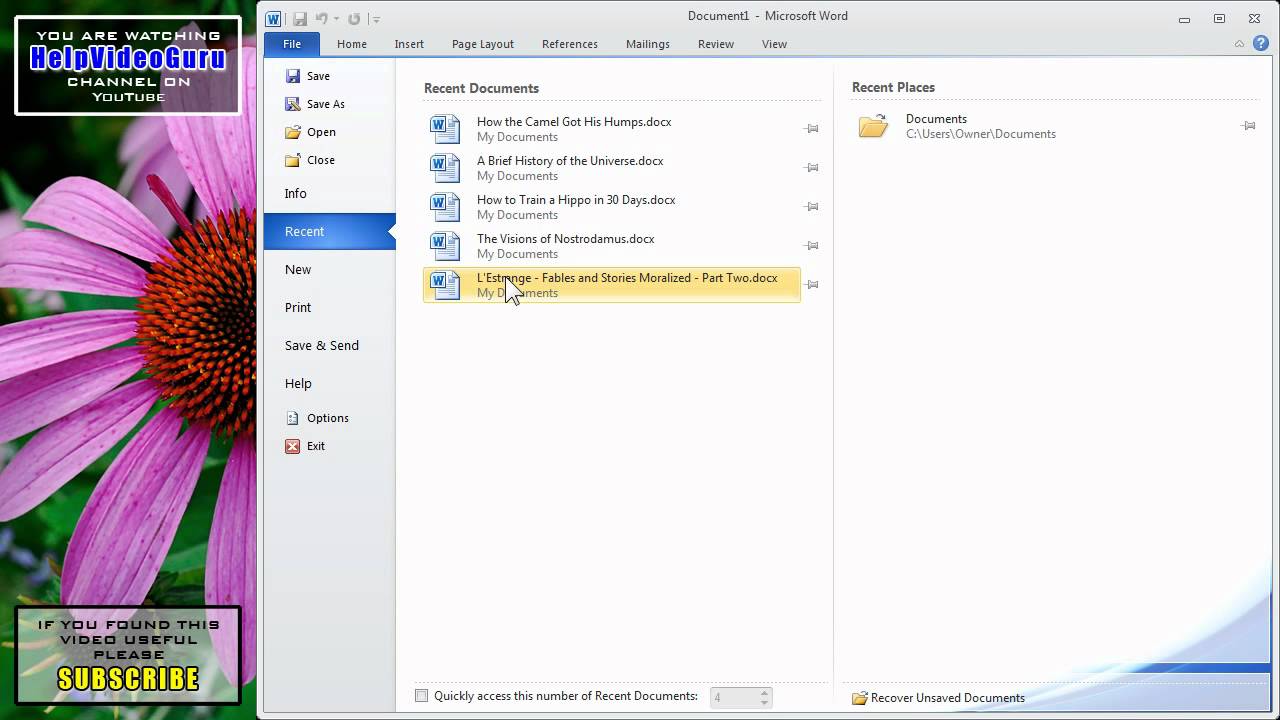Enable Quickly access this number of Recent Documents

pyautogui.click(x=421, y=696)
